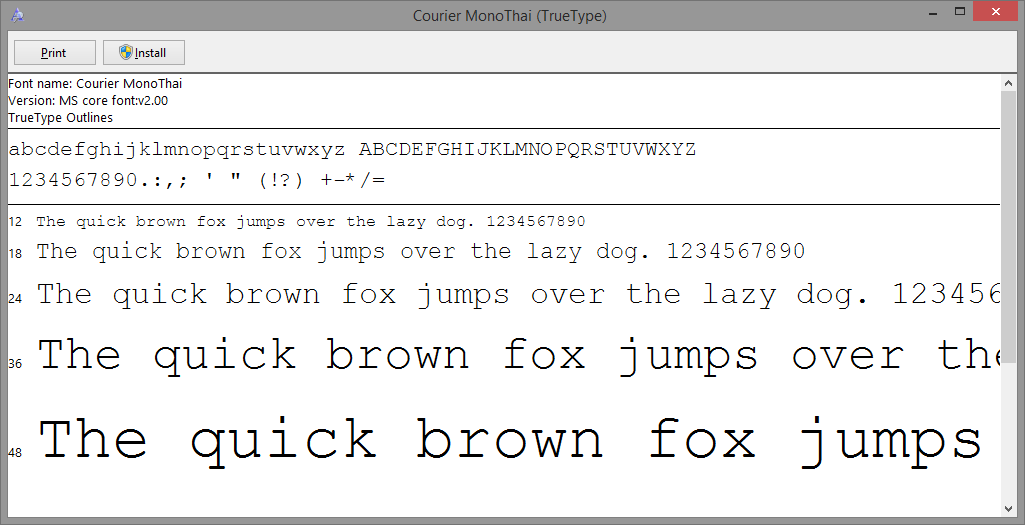This screenshot has height=525, width=1025.
Task: Click the 'Version: MS core font:v2.00' line
Action: pyautogui.click(x=88, y=101)
